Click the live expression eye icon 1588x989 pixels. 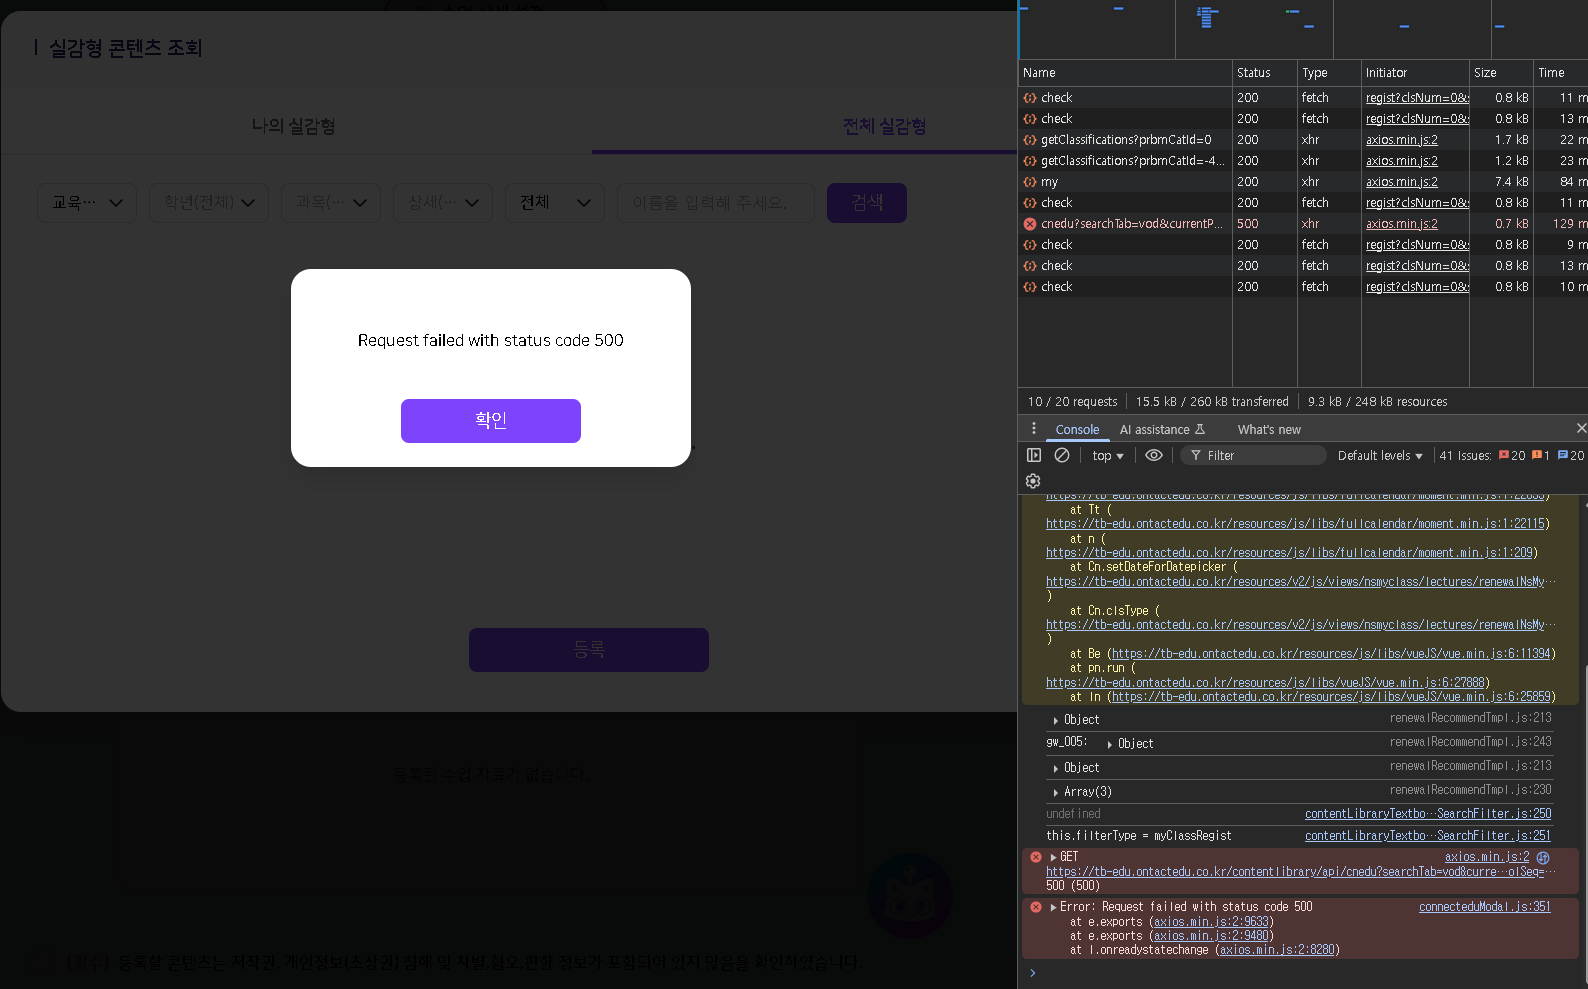coord(1154,455)
